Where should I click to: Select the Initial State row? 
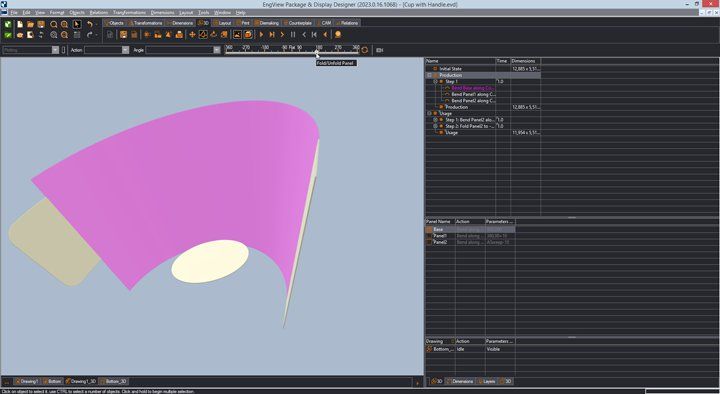point(483,68)
